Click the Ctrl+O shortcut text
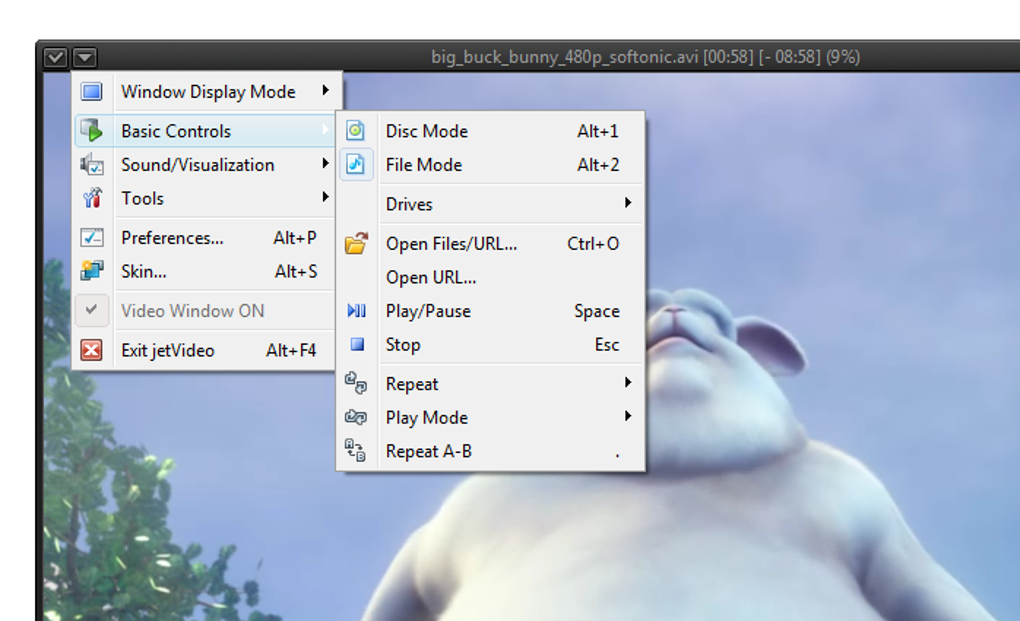The width and height of the screenshot is (1020, 621). click(593, 243)
